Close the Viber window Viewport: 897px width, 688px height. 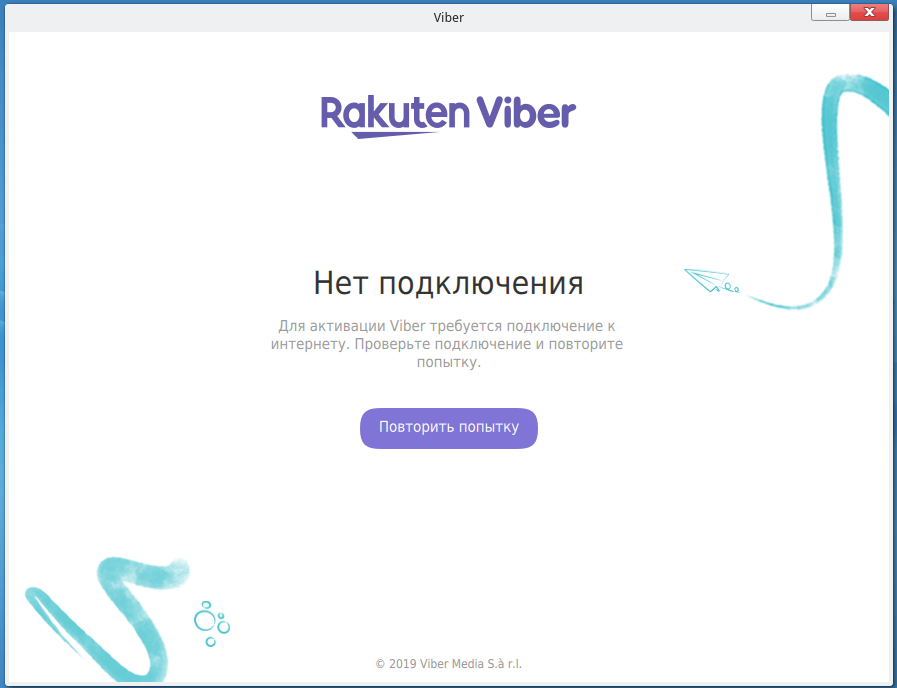pos(869,13)
